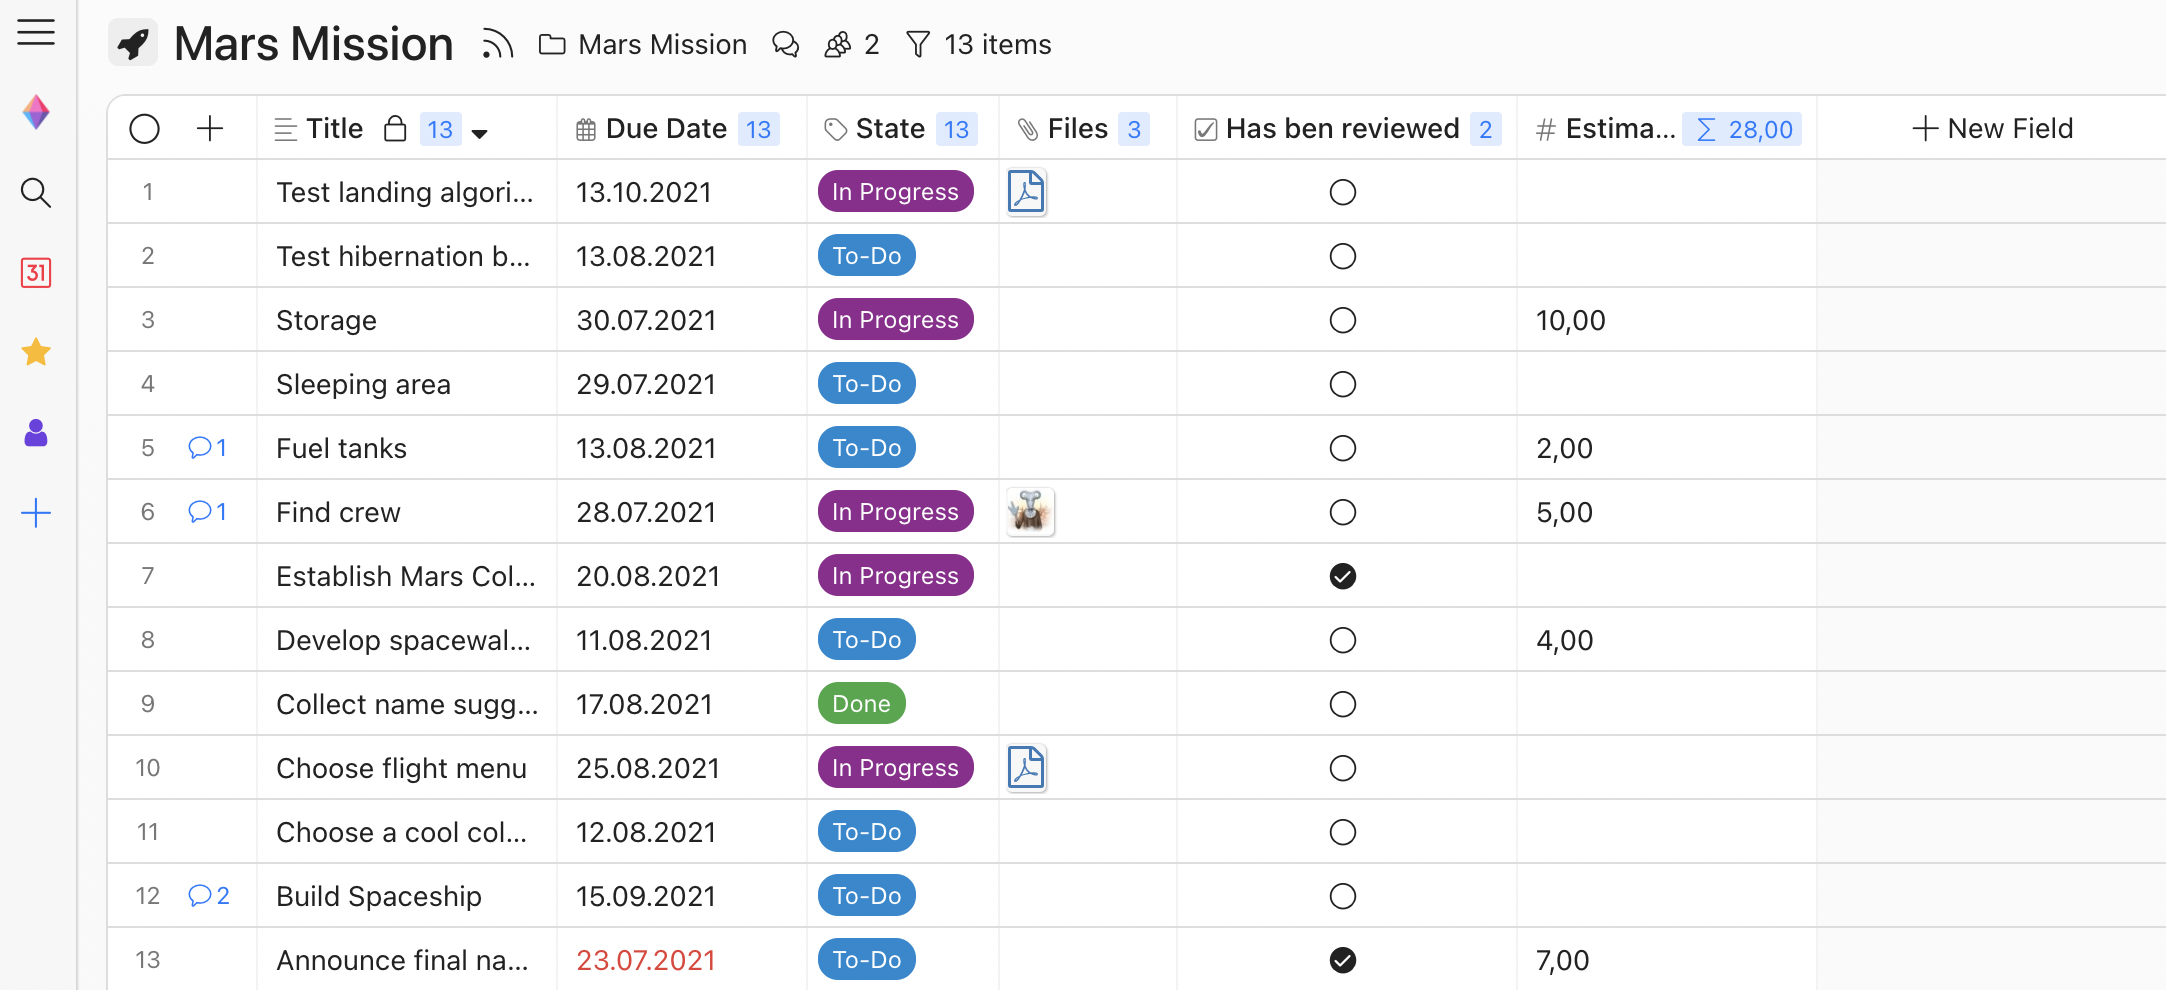This screenshot has height=990, width=2166.
Task: Open the purple user profile icon
Action: coord(36,432)
